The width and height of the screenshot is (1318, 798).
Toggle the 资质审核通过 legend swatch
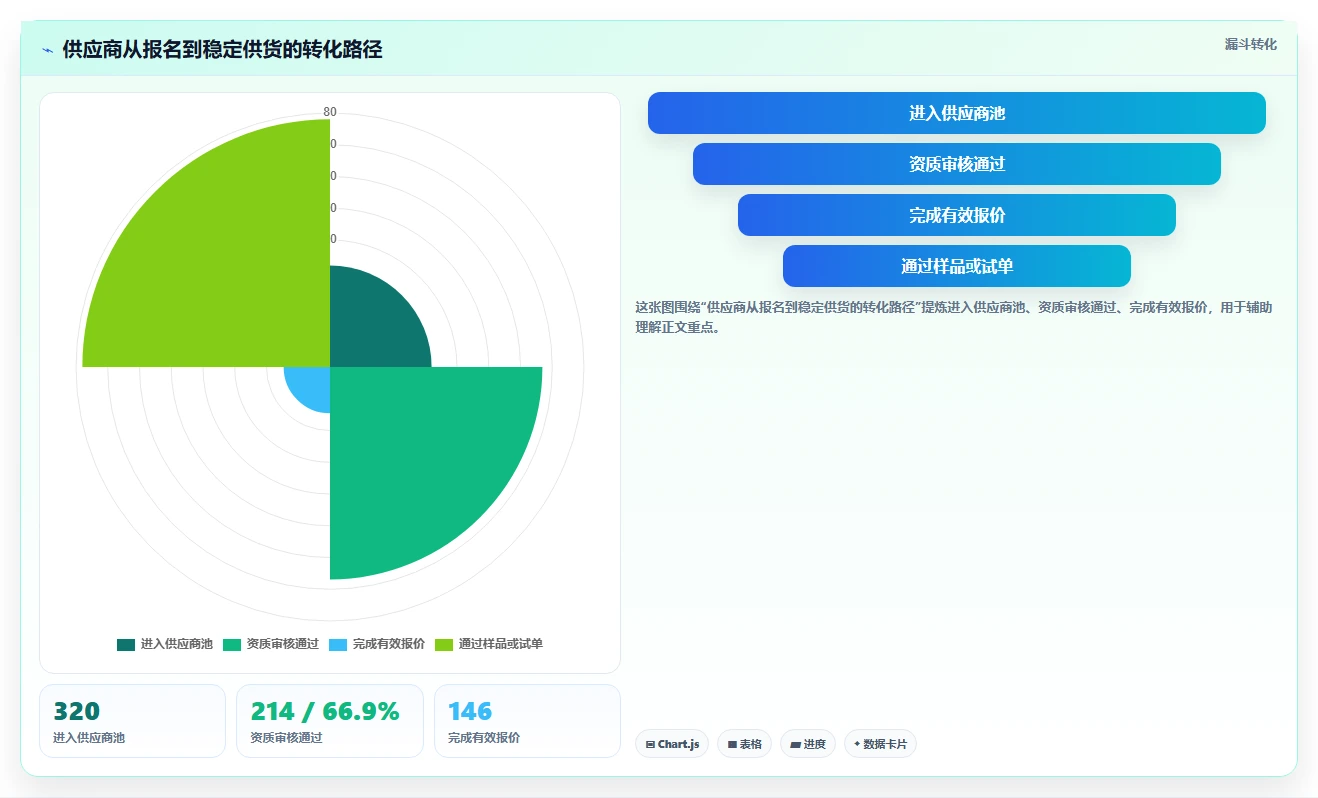pyautogui.click(x=232, y=645)
